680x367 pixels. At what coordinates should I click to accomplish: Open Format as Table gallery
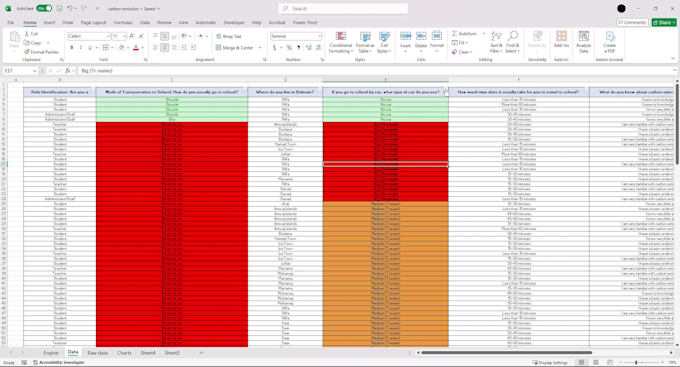click(x=365, y=42)
